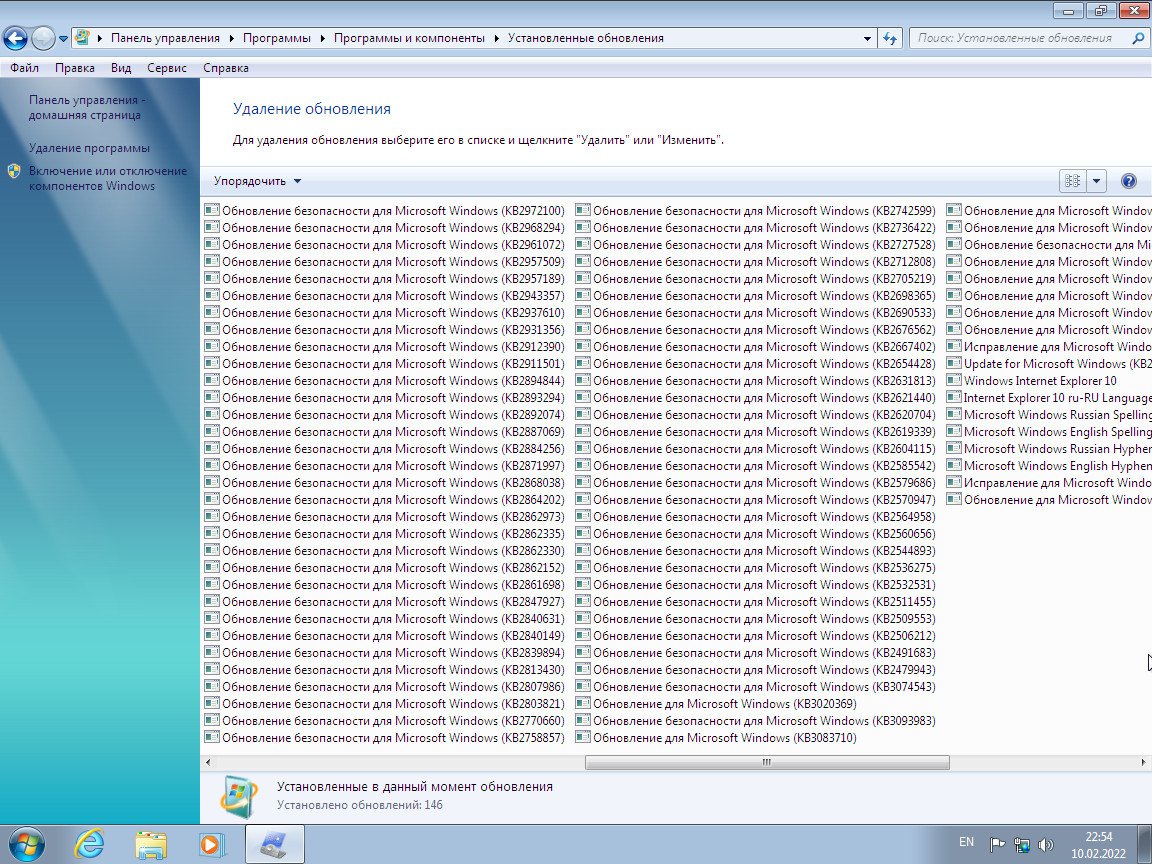Click Программы in the address breadcrumb
Image resolution: width=1152 pixels, height=864 pixels.
pos(277,38)
